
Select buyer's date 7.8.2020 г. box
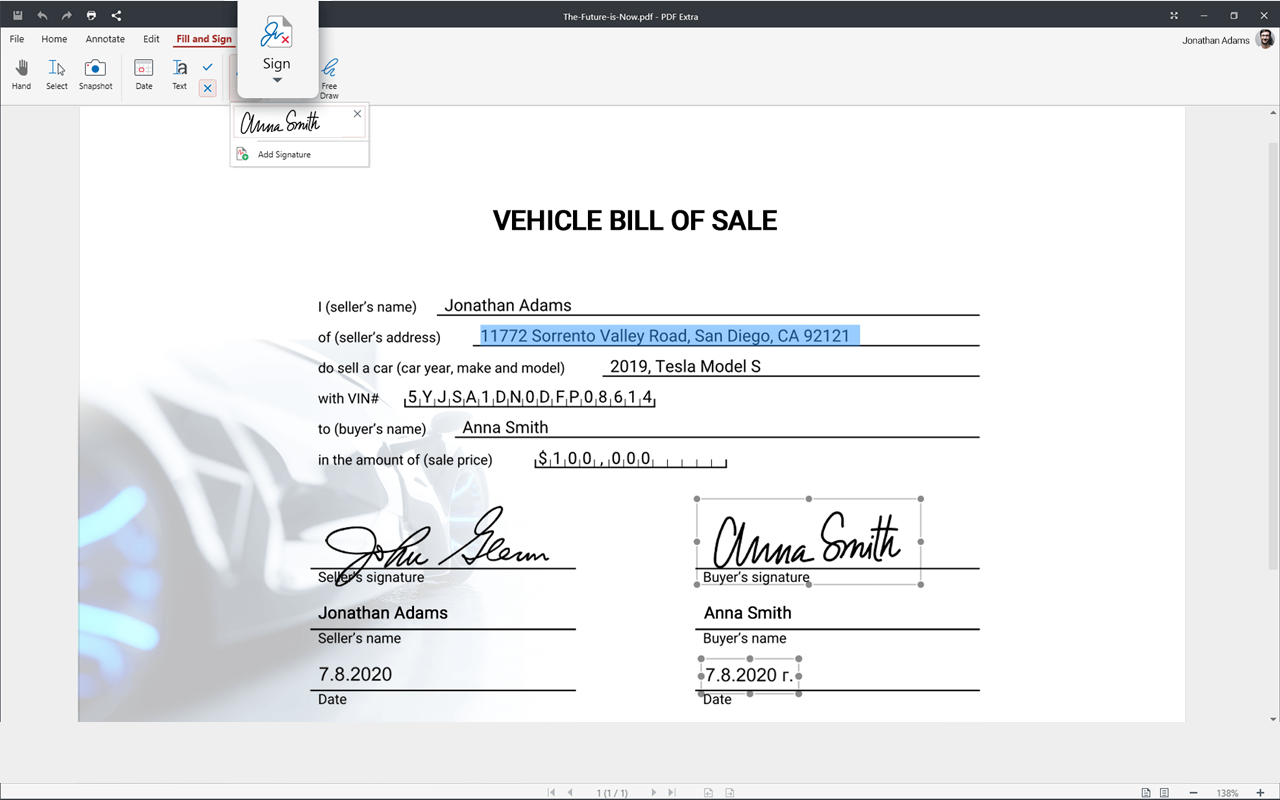point(750,676)
